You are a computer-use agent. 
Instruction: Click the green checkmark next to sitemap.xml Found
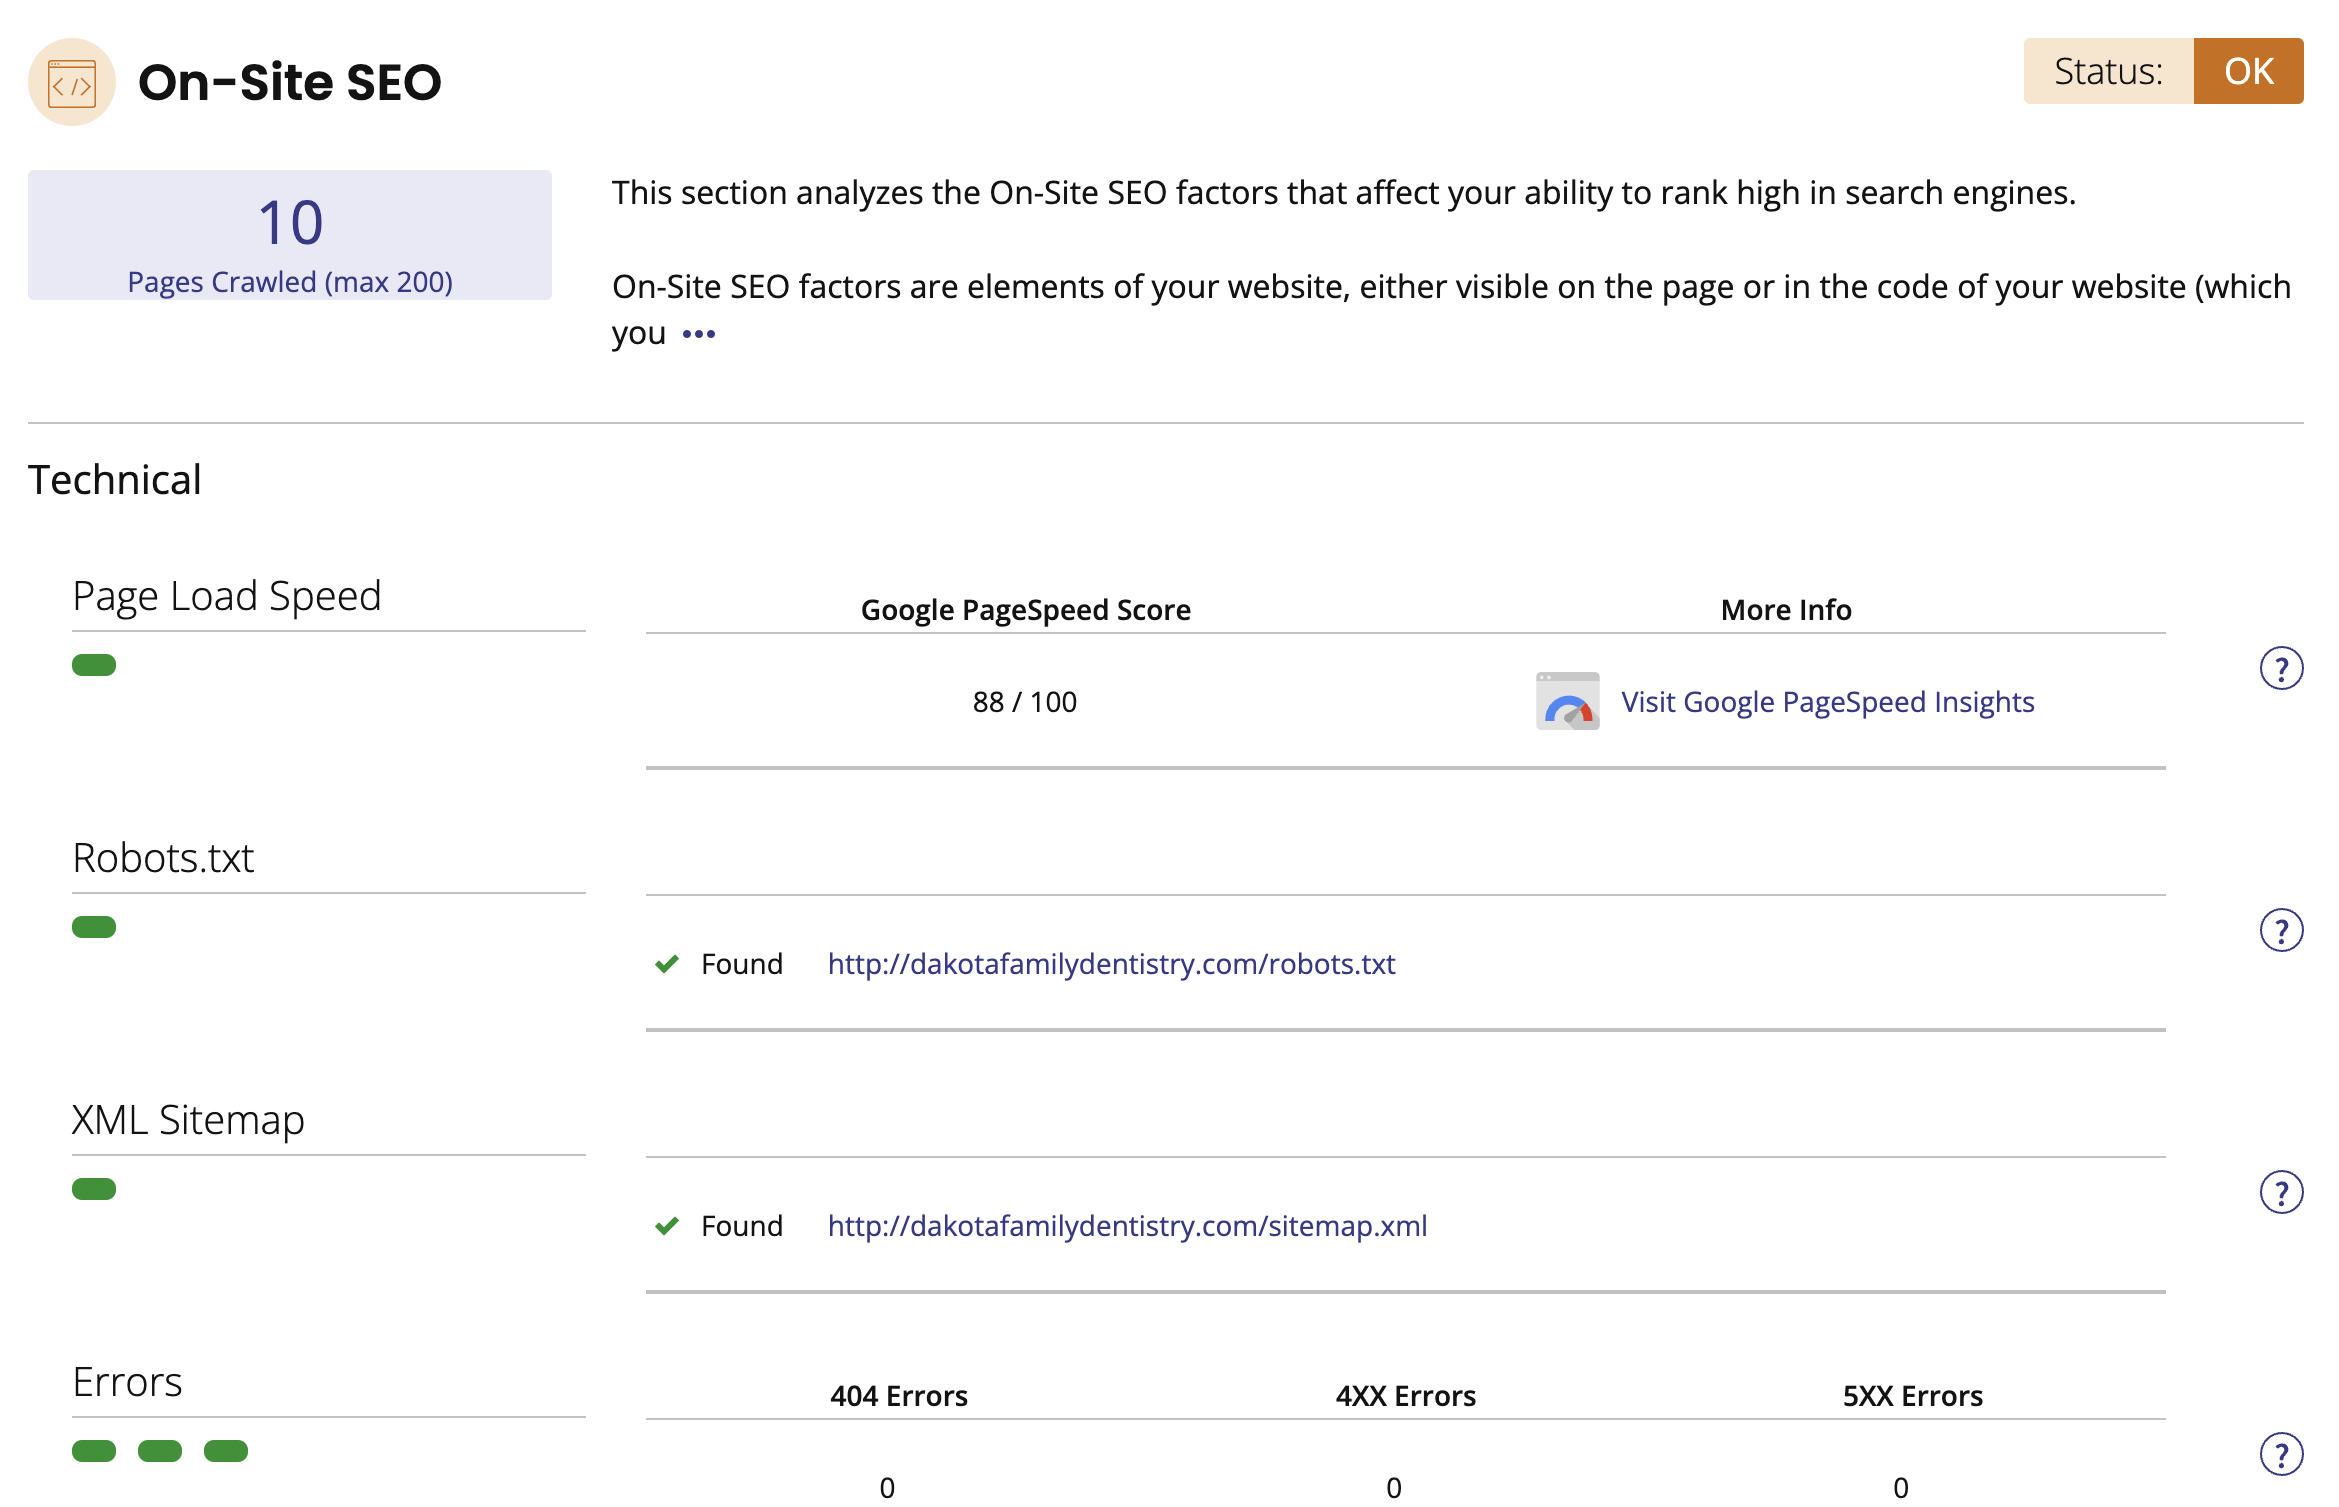pos(667,1226)
